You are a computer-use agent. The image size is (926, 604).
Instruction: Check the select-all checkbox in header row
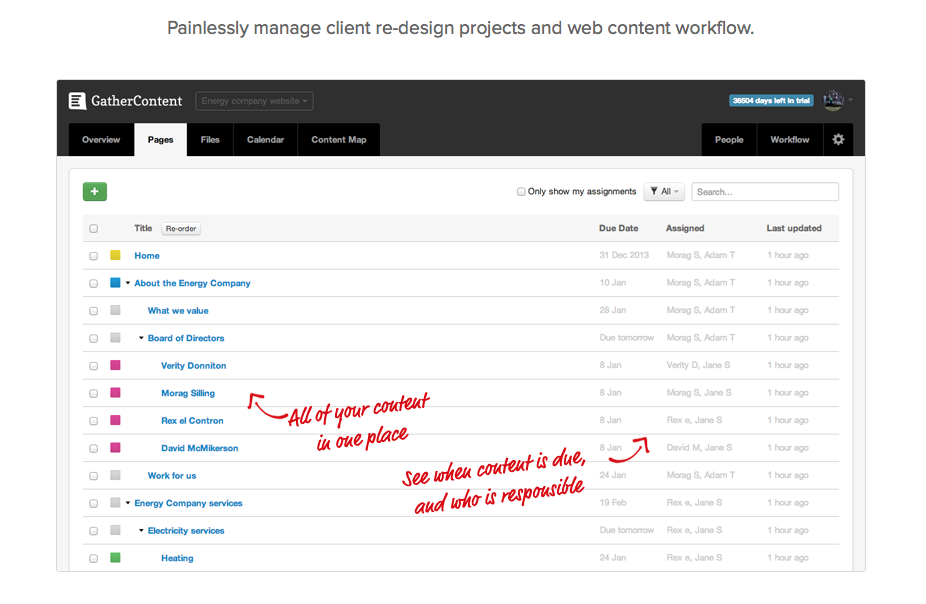click(94, 229)
